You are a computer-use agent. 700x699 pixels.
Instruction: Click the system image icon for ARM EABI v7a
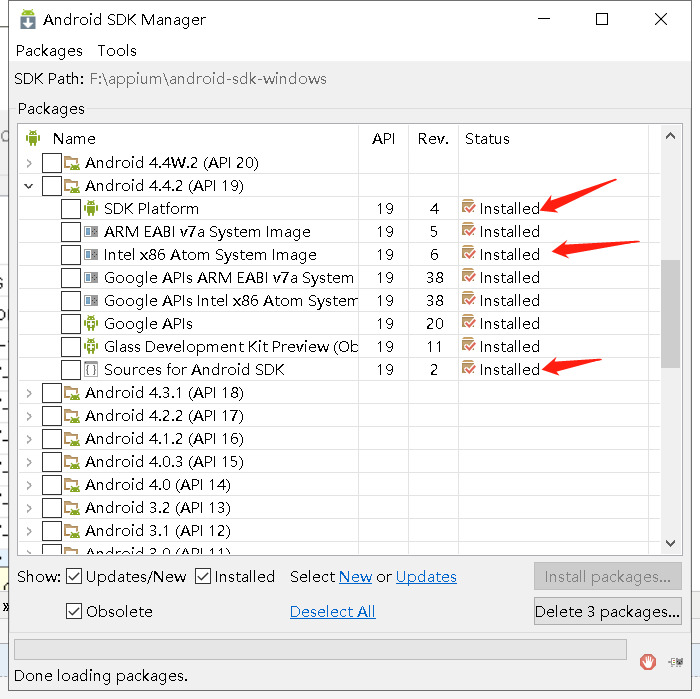coord(91,232)
